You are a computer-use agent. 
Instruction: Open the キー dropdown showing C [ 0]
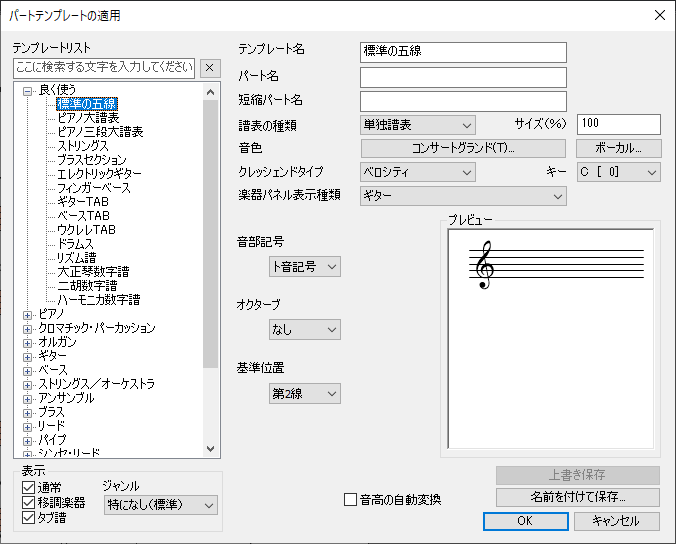619,172
